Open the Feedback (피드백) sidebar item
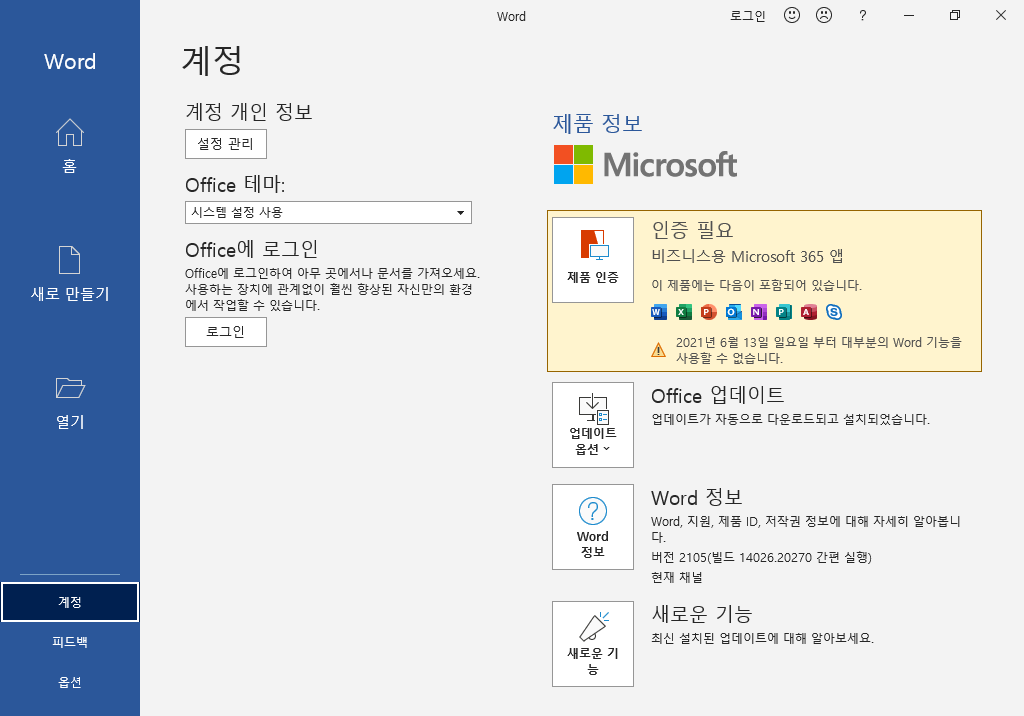This screenshot has height=716, width=1024. [70, 642]
